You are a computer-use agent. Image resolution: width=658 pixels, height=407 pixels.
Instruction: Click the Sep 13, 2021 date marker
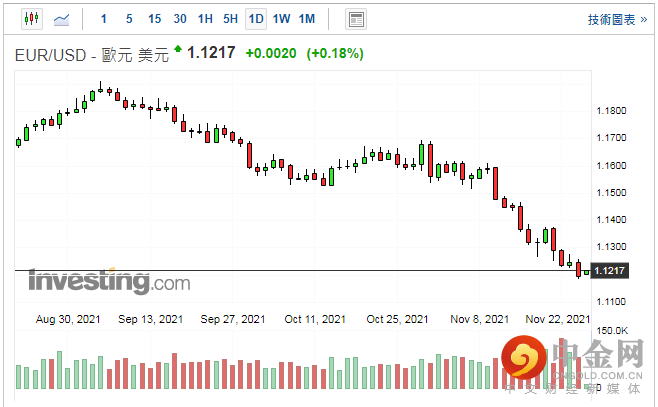coord(151,319)
